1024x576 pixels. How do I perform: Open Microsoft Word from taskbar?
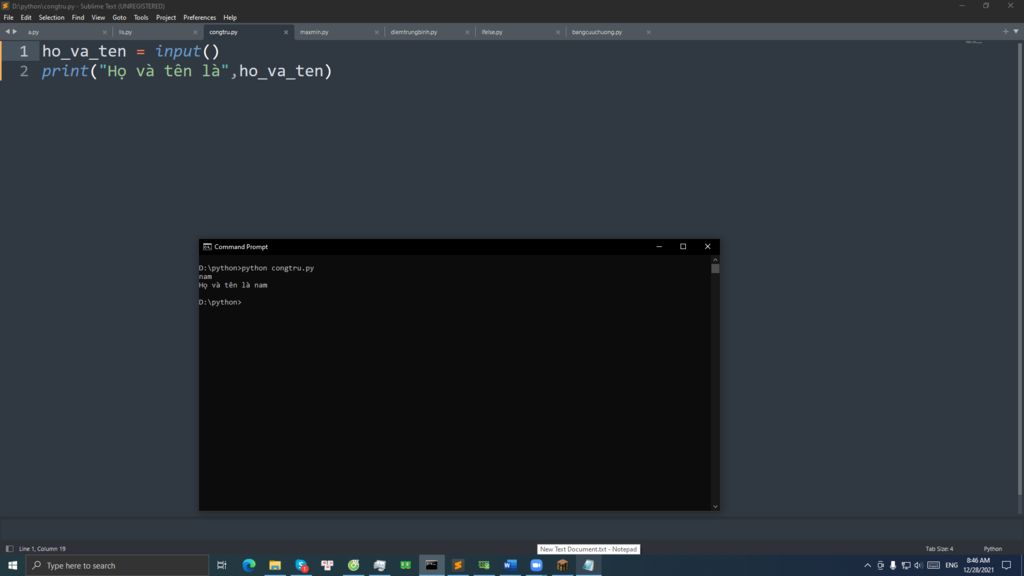pyautogui.click(x=510, y=566)
